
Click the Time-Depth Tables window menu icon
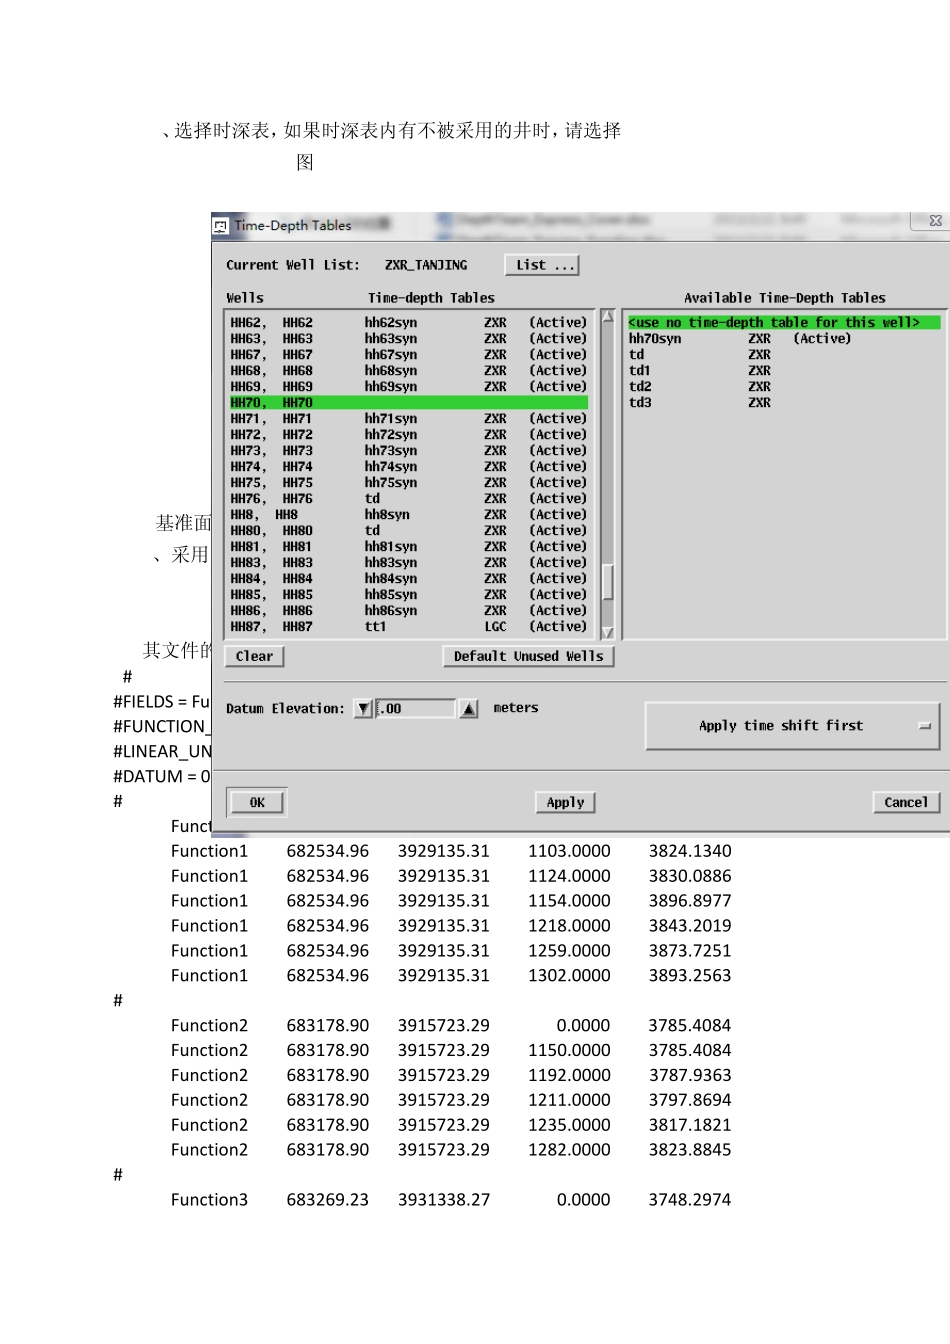221,226
